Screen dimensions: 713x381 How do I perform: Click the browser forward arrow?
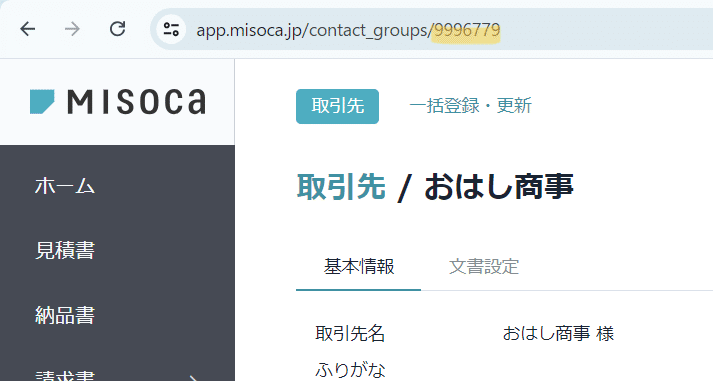coord(72,29)
